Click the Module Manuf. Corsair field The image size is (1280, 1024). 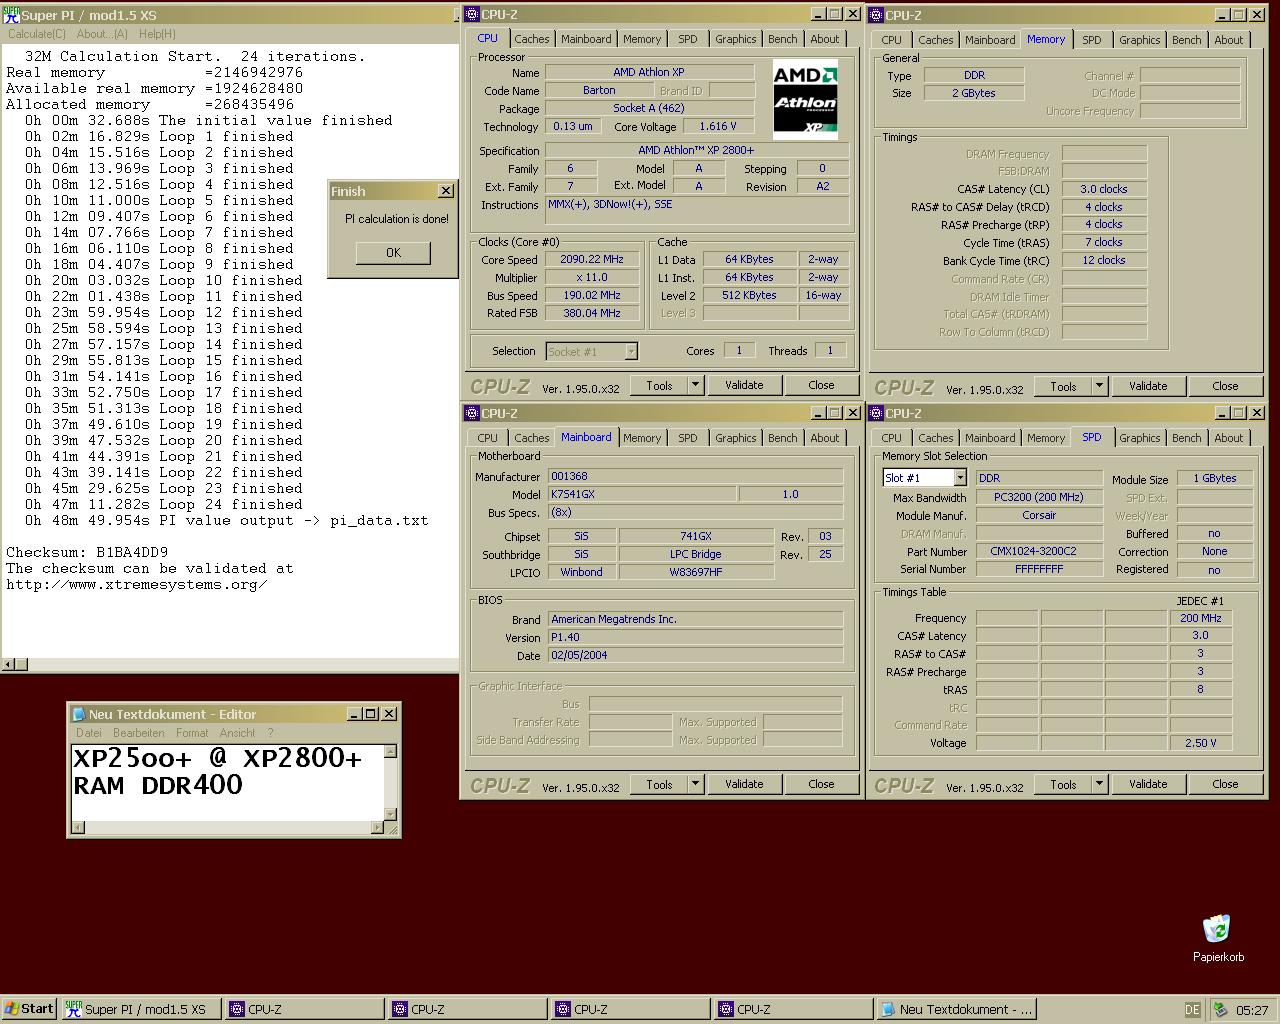1039,515
